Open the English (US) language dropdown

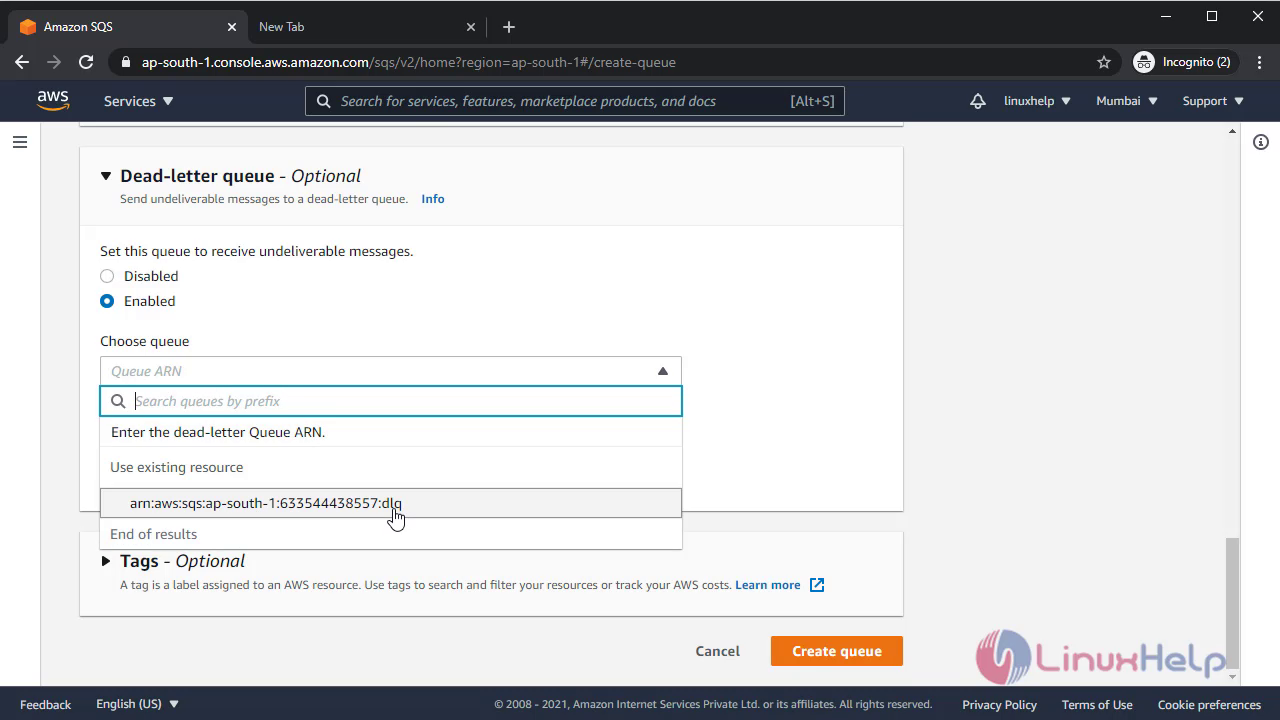pos(138,704)
